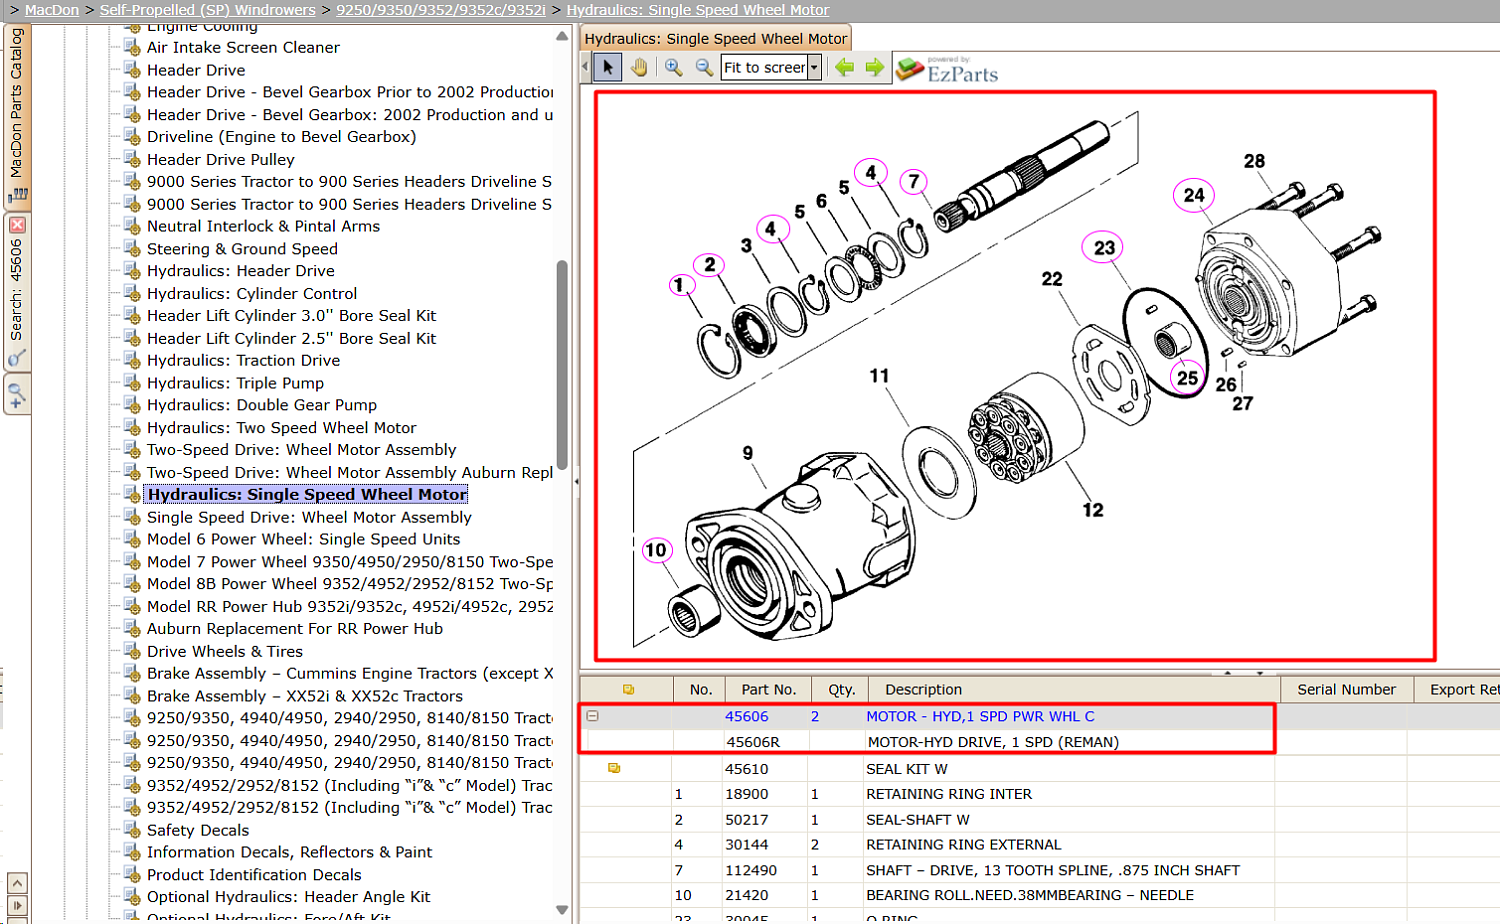Image resolution: width=1500 pixels, height=924 pixels.
Task: Switch to the Search: 45606 side tab
Action: 17,290
